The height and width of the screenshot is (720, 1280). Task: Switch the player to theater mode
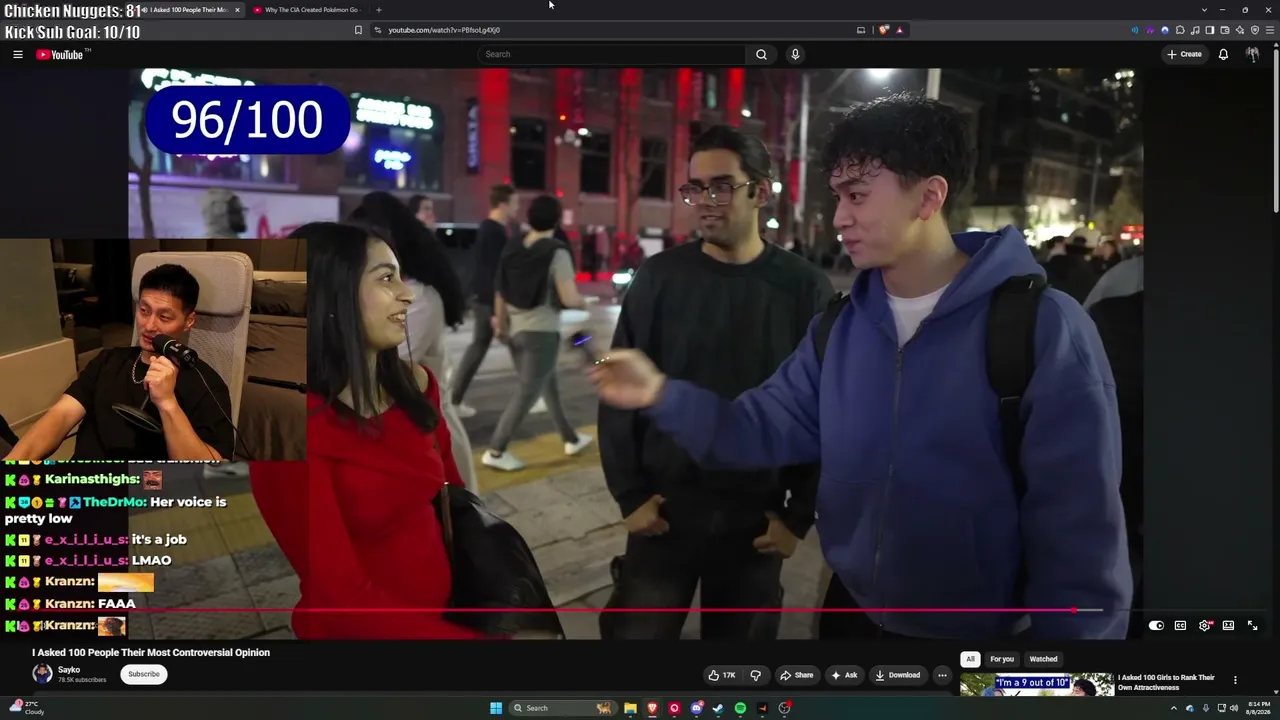point(1228,625)
